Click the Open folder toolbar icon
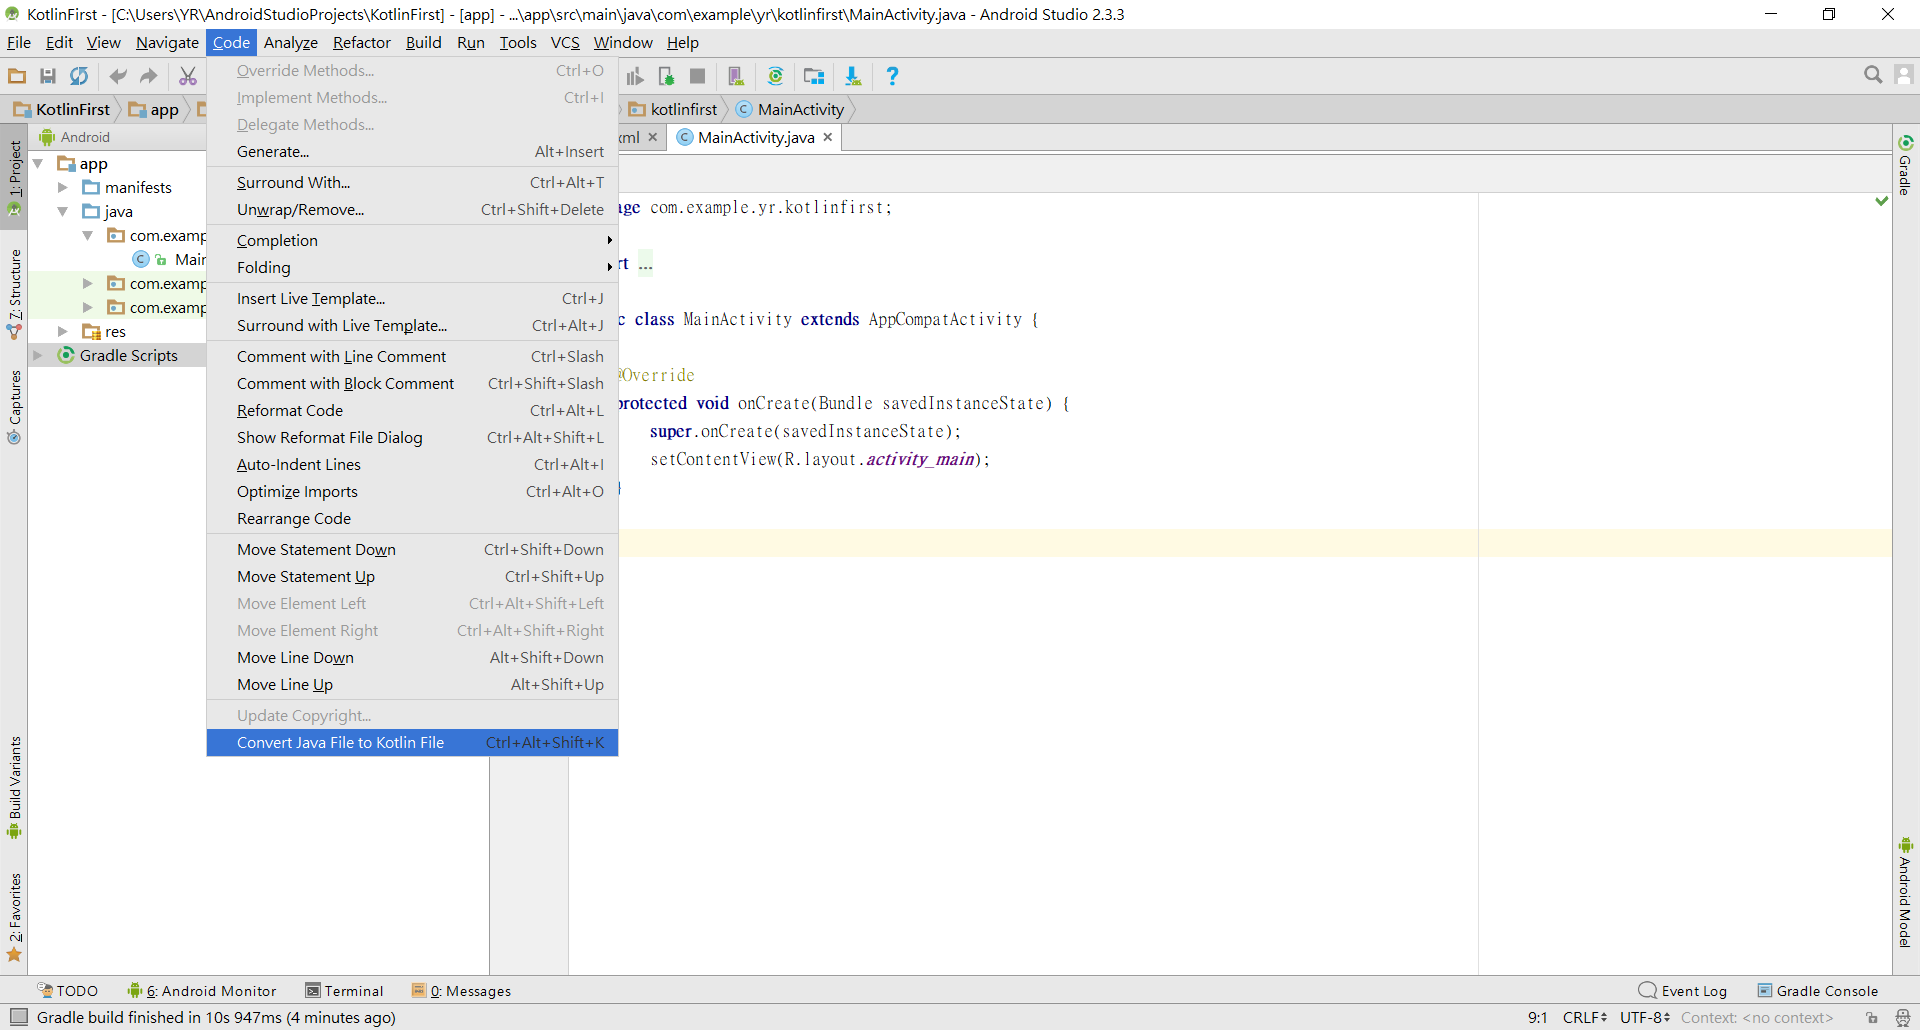 [17, 76]
